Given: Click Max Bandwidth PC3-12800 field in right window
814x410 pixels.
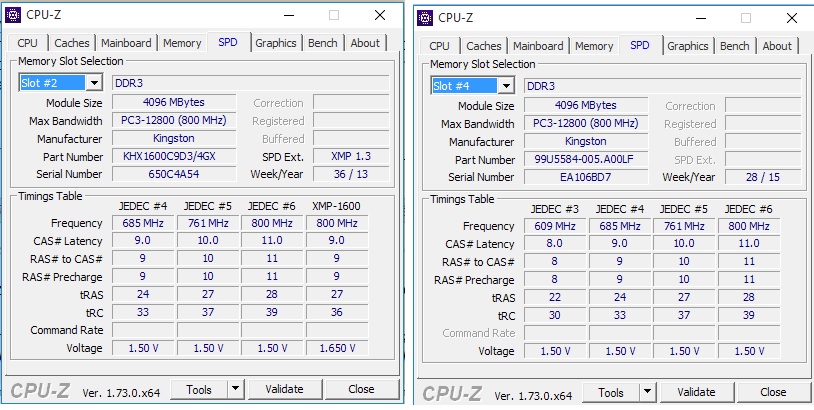Looking at the screenshot, I should pyautogui.click(x=586, y=124).
